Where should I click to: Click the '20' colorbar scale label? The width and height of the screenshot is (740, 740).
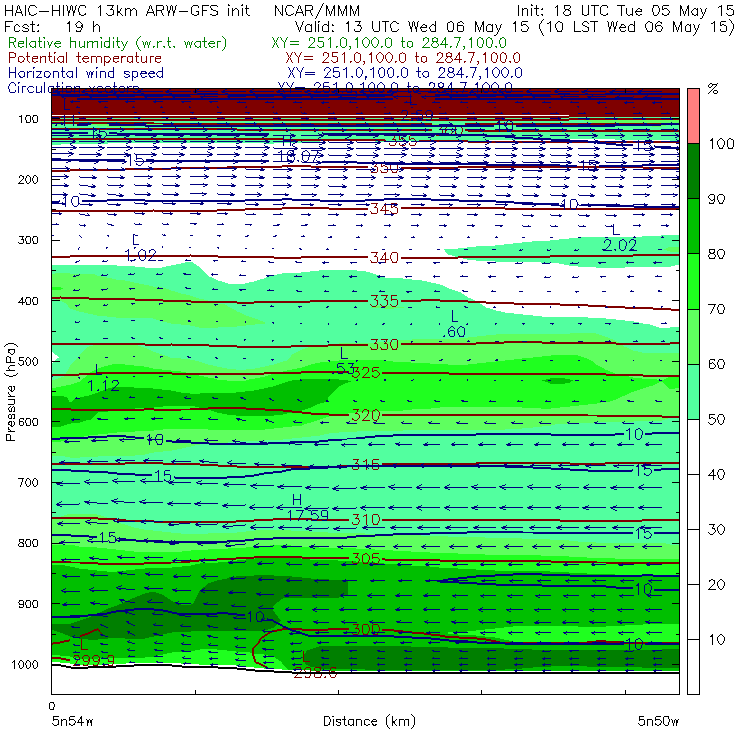717,585
